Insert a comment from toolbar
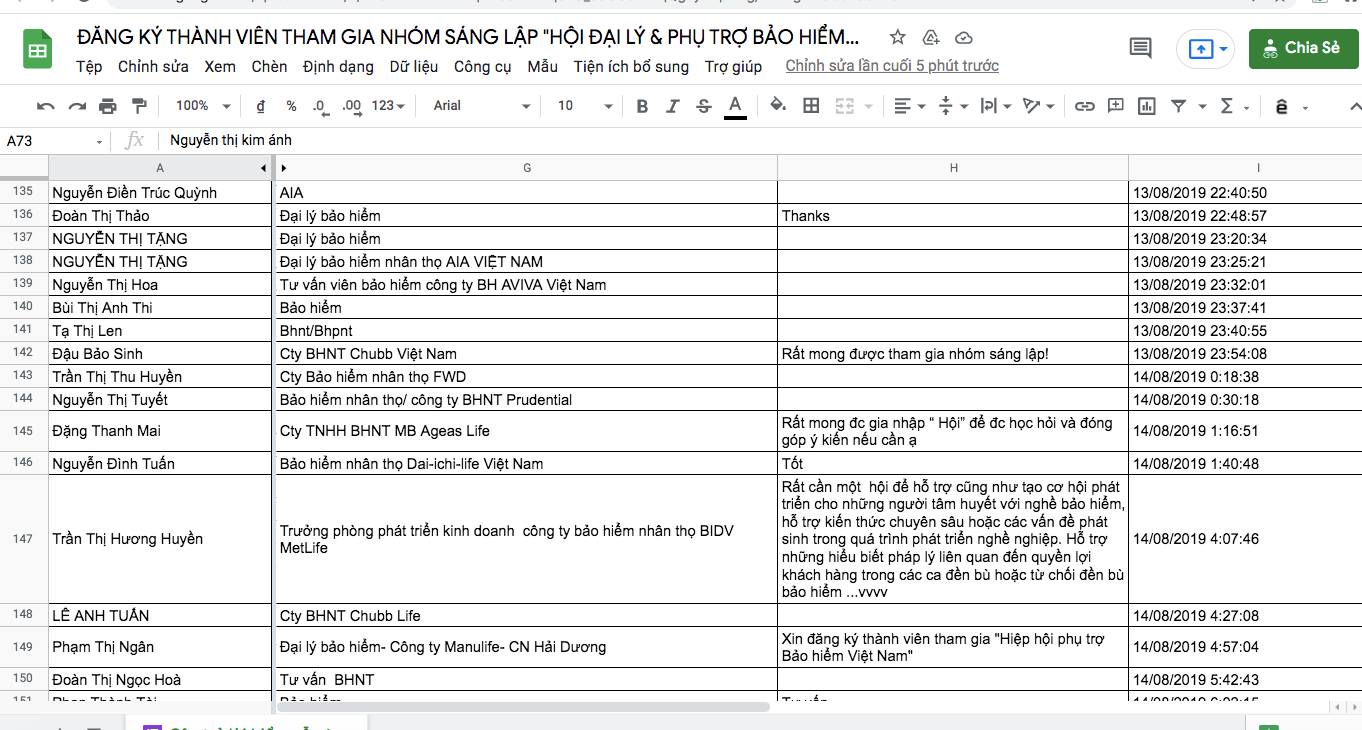The width and height of the screenshot is (1362, 730). (x=1116, y=106)
